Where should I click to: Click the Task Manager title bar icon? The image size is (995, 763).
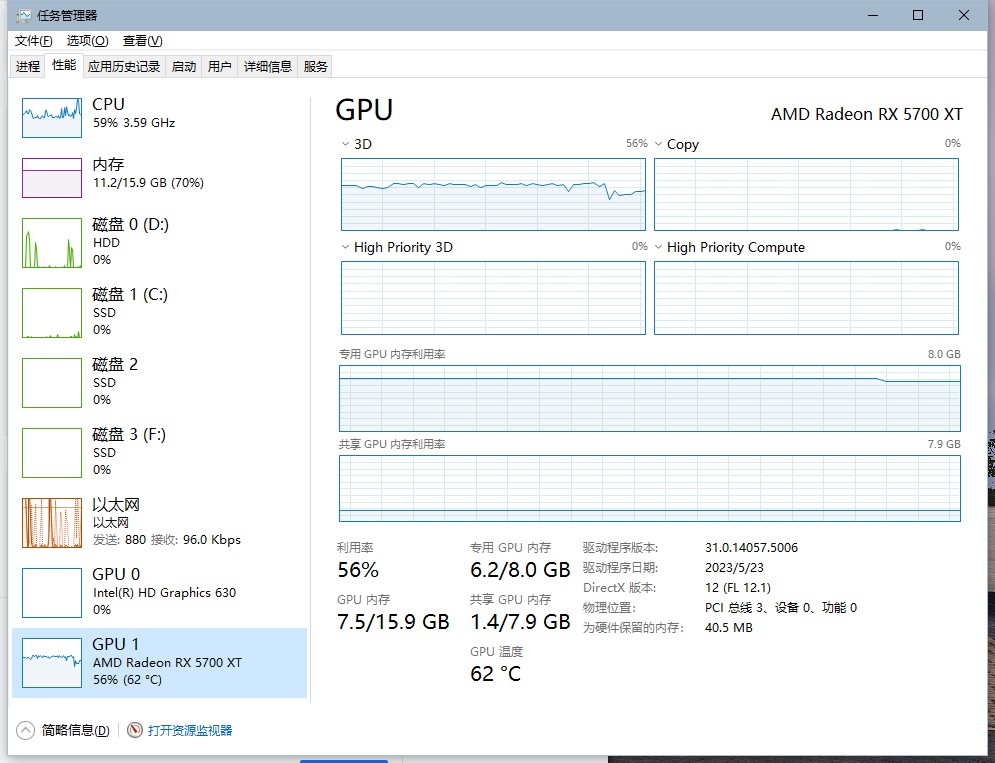23,16
